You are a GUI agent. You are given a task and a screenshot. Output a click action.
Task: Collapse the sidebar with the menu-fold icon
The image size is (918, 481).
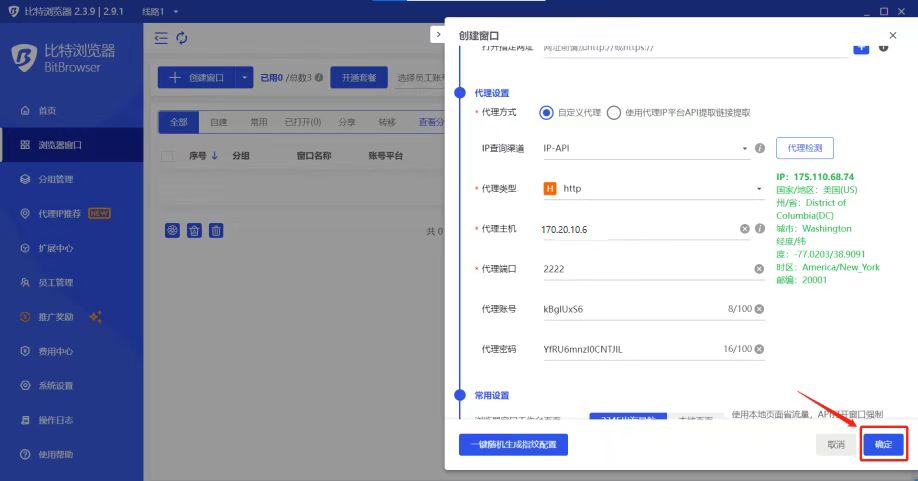161,38
